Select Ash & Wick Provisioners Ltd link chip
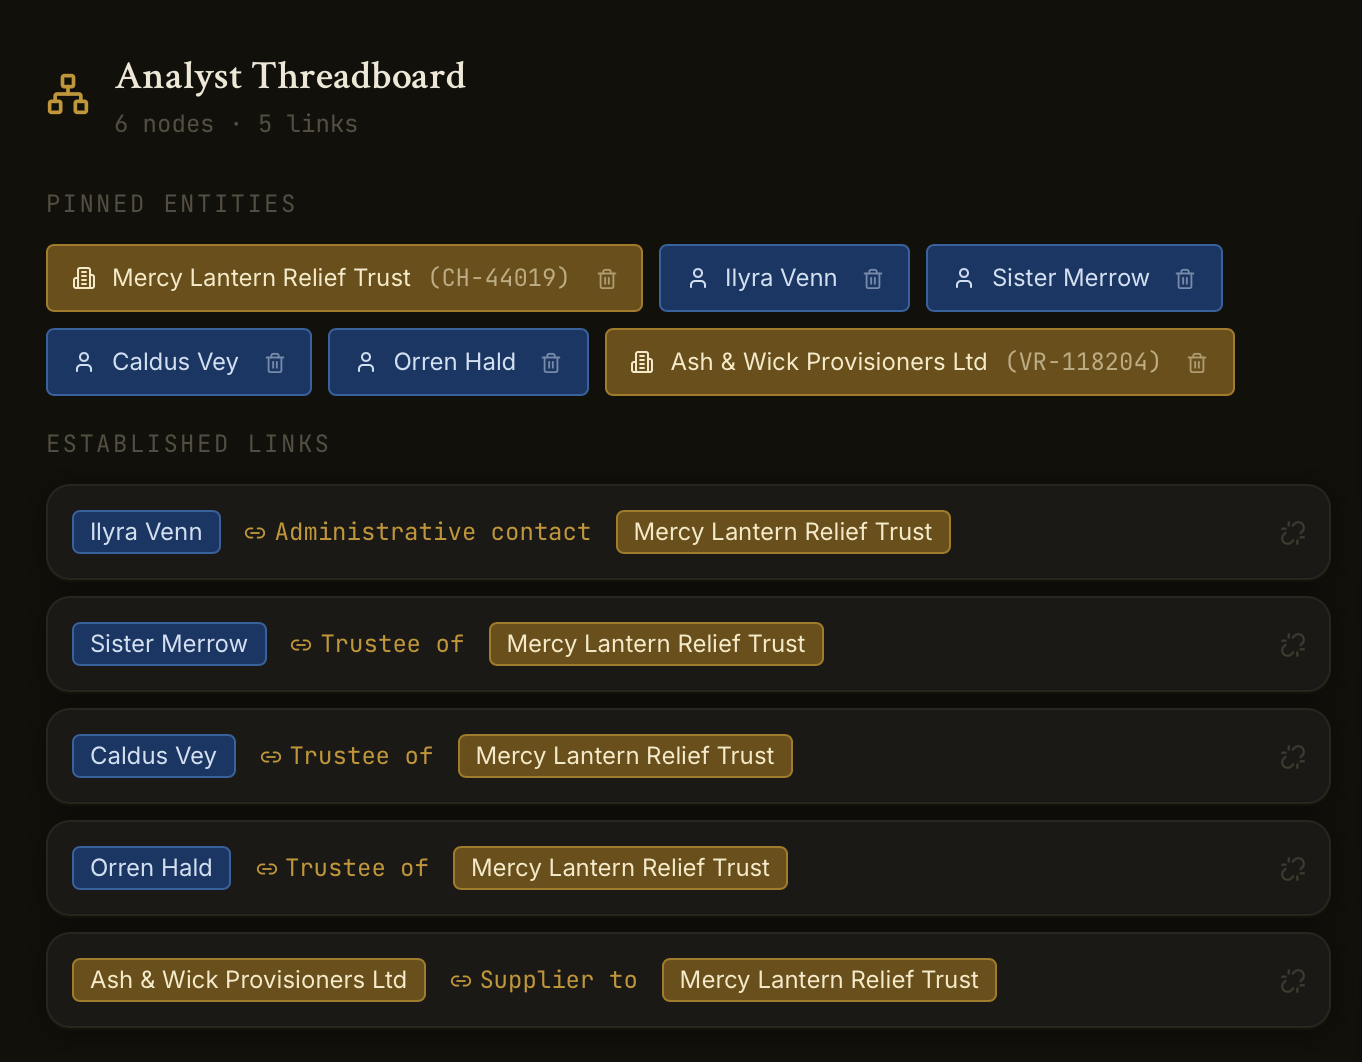This screenshot has width=1362, height=1062. pyautogui.click(x=249, y=980)
